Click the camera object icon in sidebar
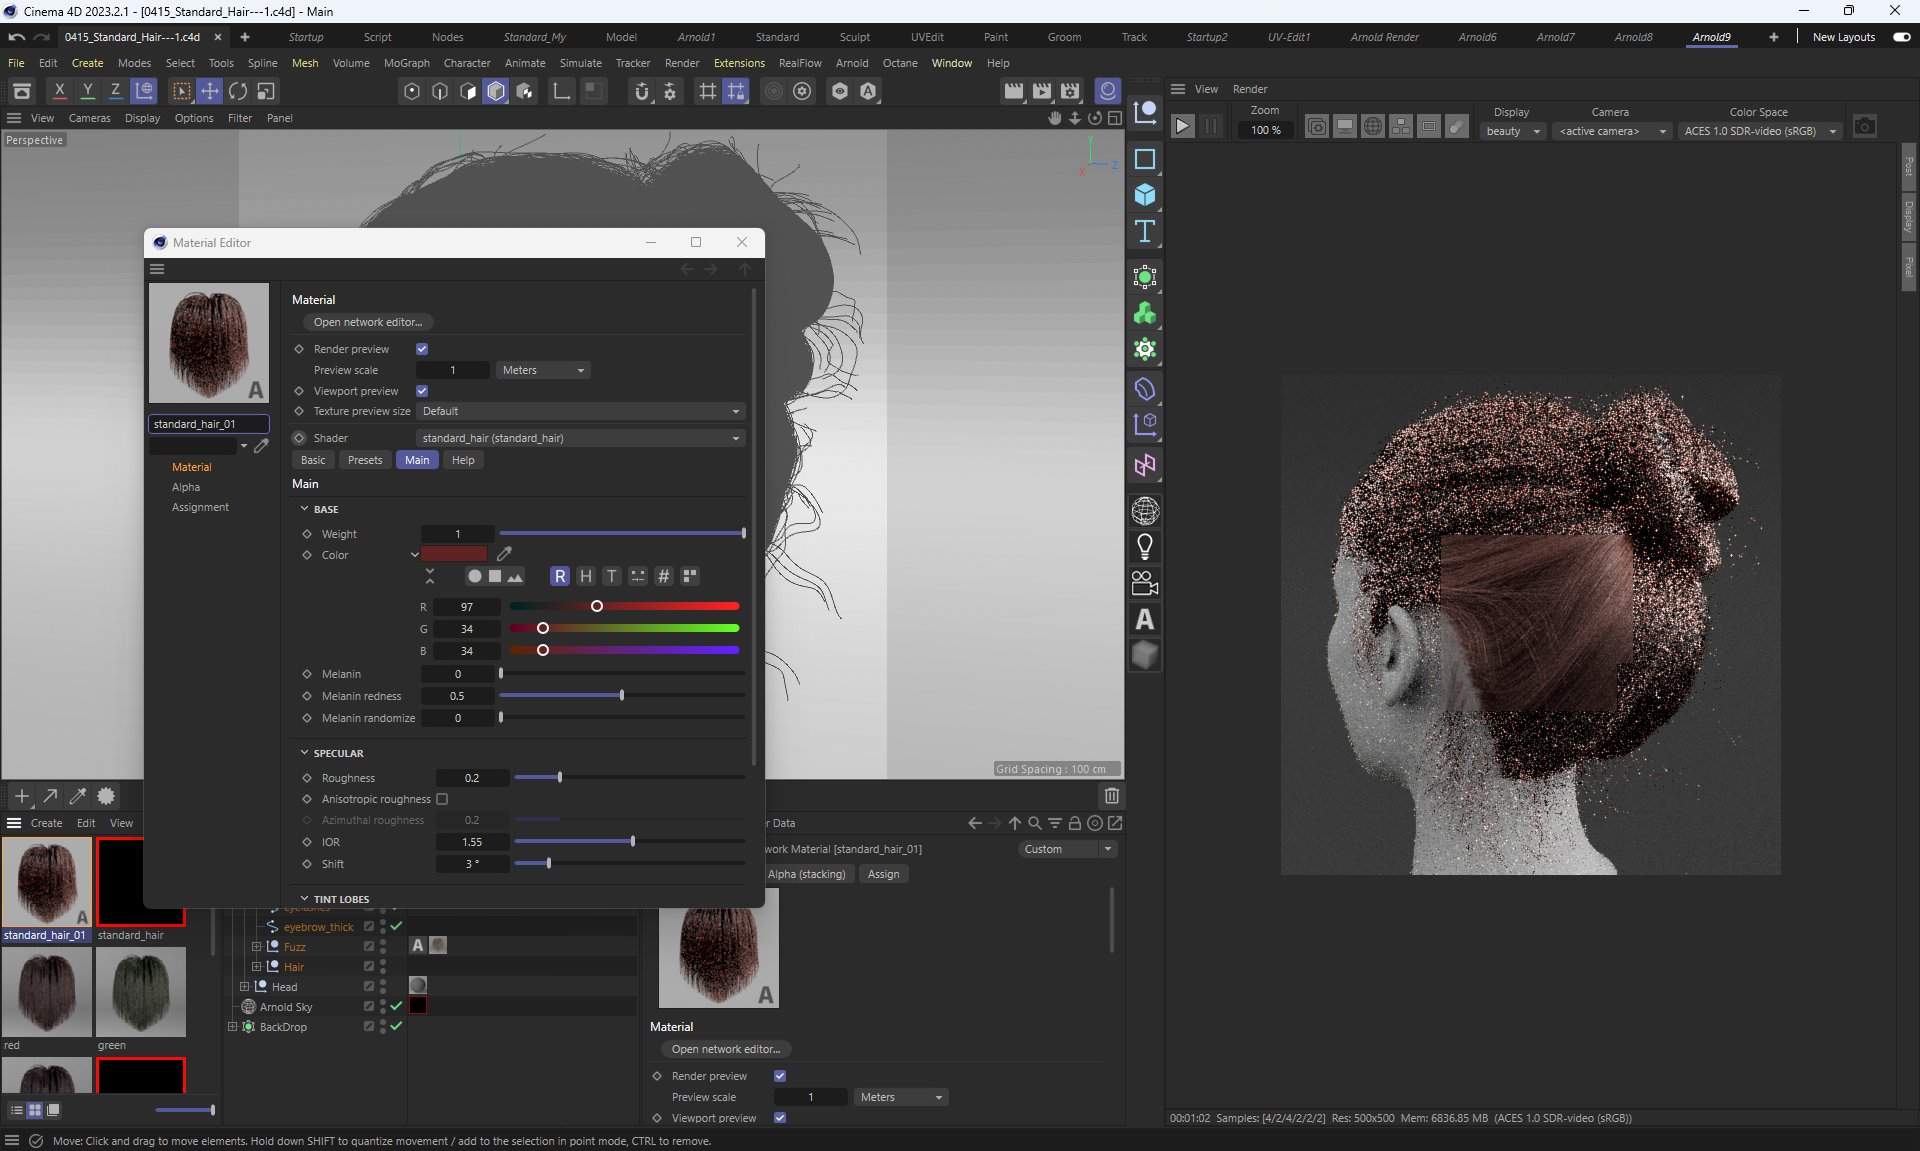Screen dimensions: 1920x1151 coord(1145,583)
